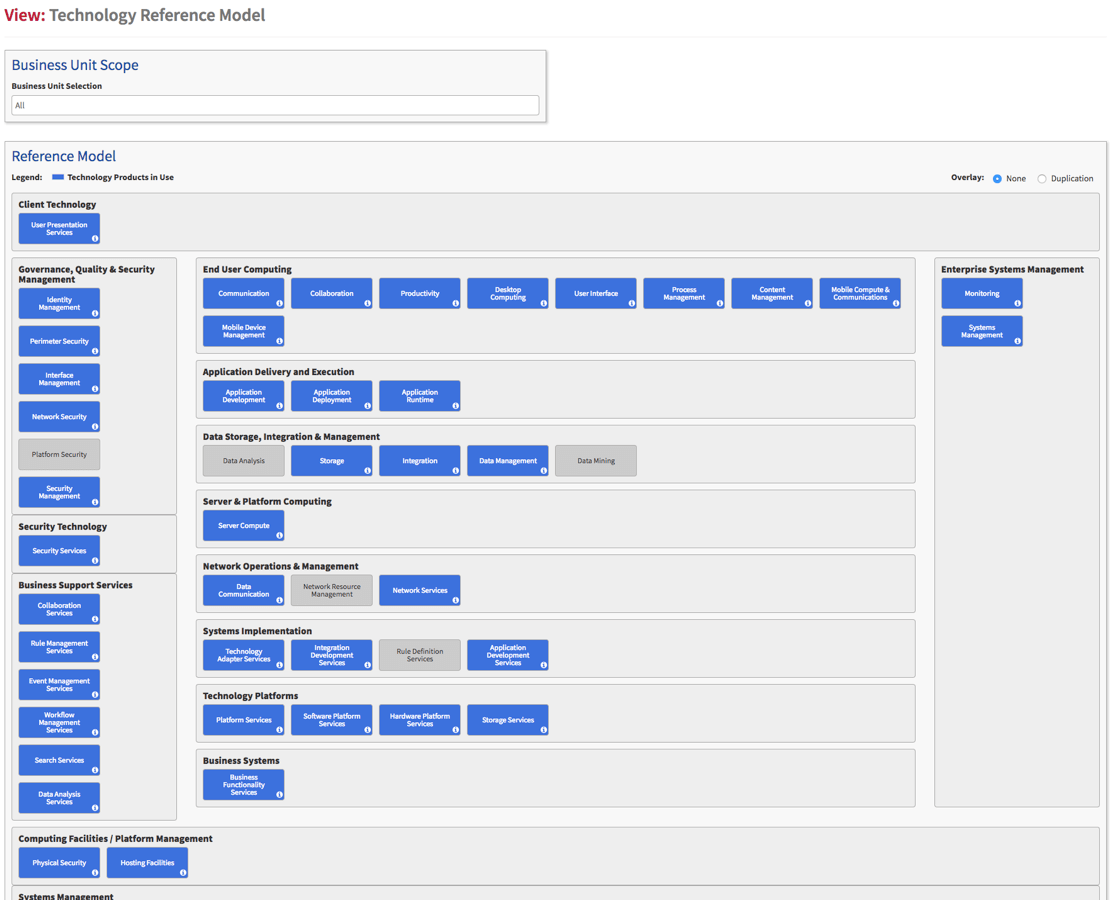
Task: Click the Platform Security grey tile
Action: click(x=59, y=454)
